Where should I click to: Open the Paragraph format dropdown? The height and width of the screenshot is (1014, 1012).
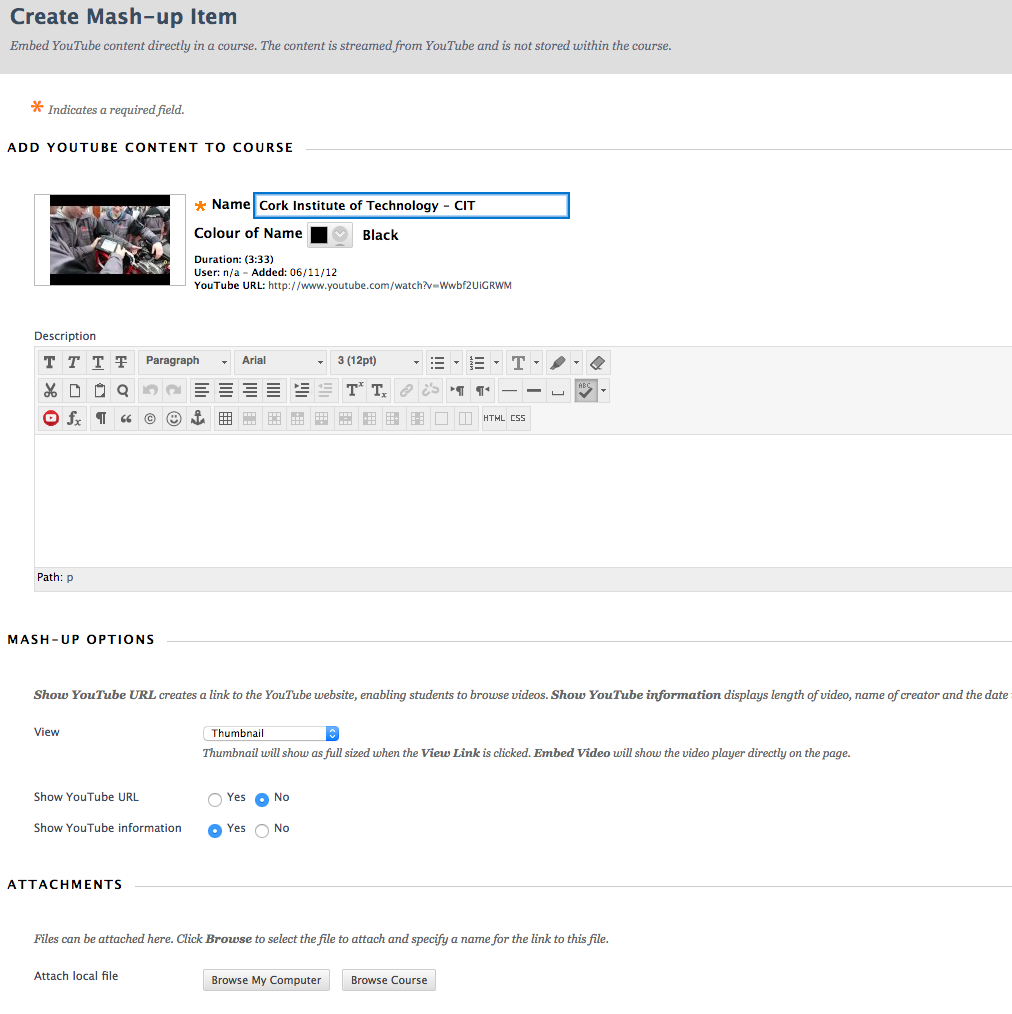tap(186, 361)
